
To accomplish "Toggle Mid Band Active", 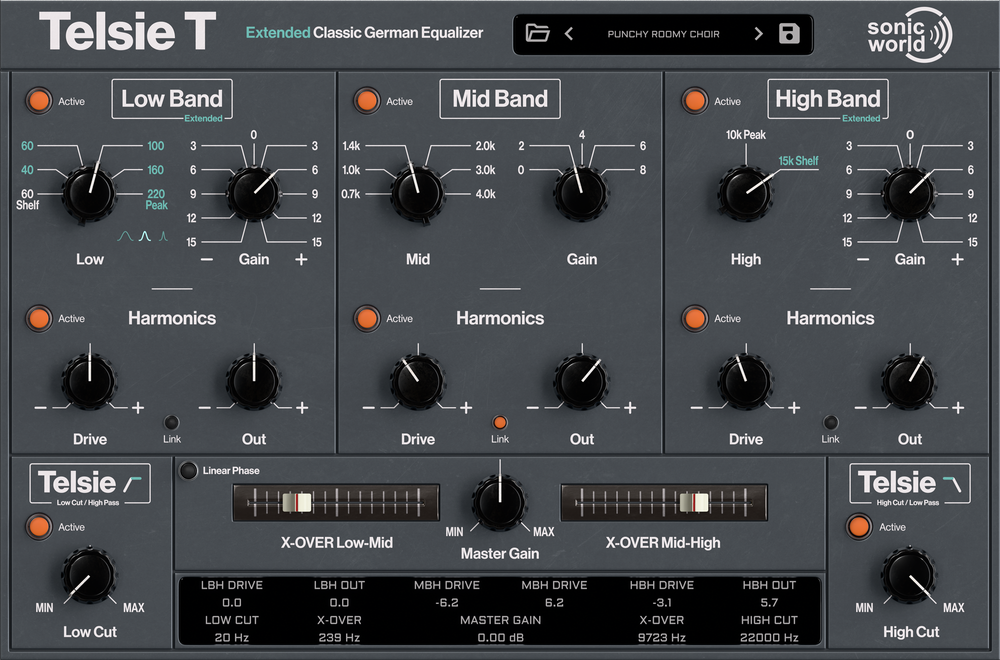I will click(x=366, y=100).
